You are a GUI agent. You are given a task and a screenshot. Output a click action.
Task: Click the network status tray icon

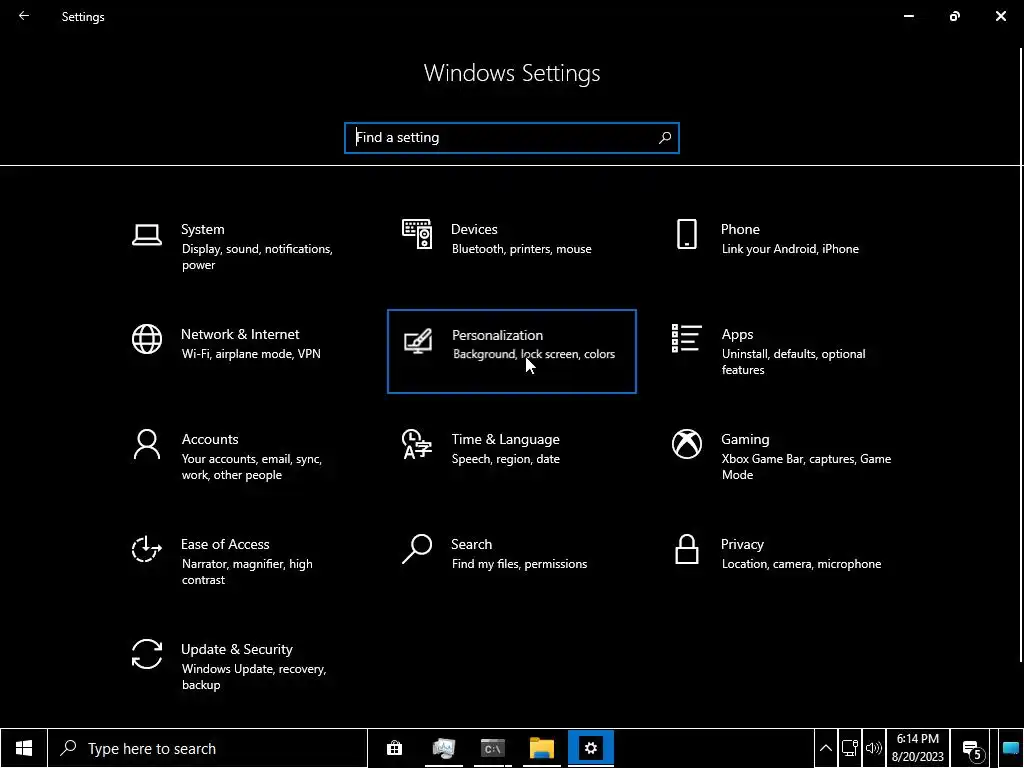pyautogui.click(x=849, y=748)
